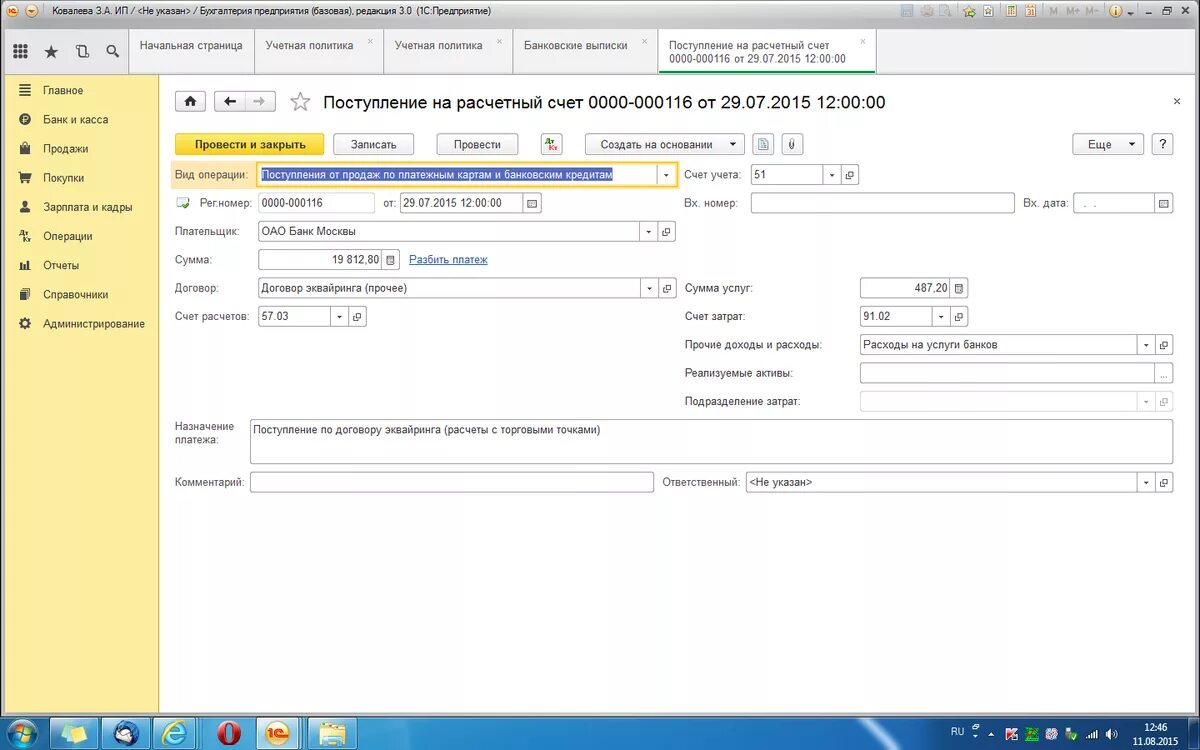Click into the Назначение платежа text area
Viewport: 1200px width, 750px height.
[711, 441]
